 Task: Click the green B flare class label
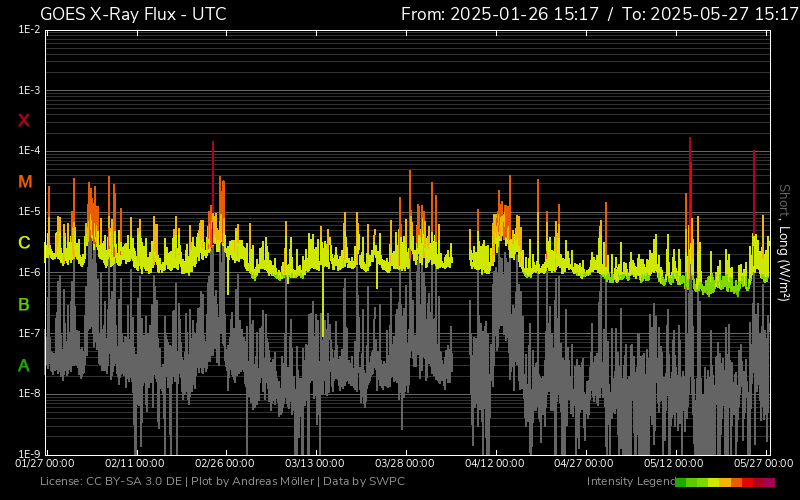(24, 305)
